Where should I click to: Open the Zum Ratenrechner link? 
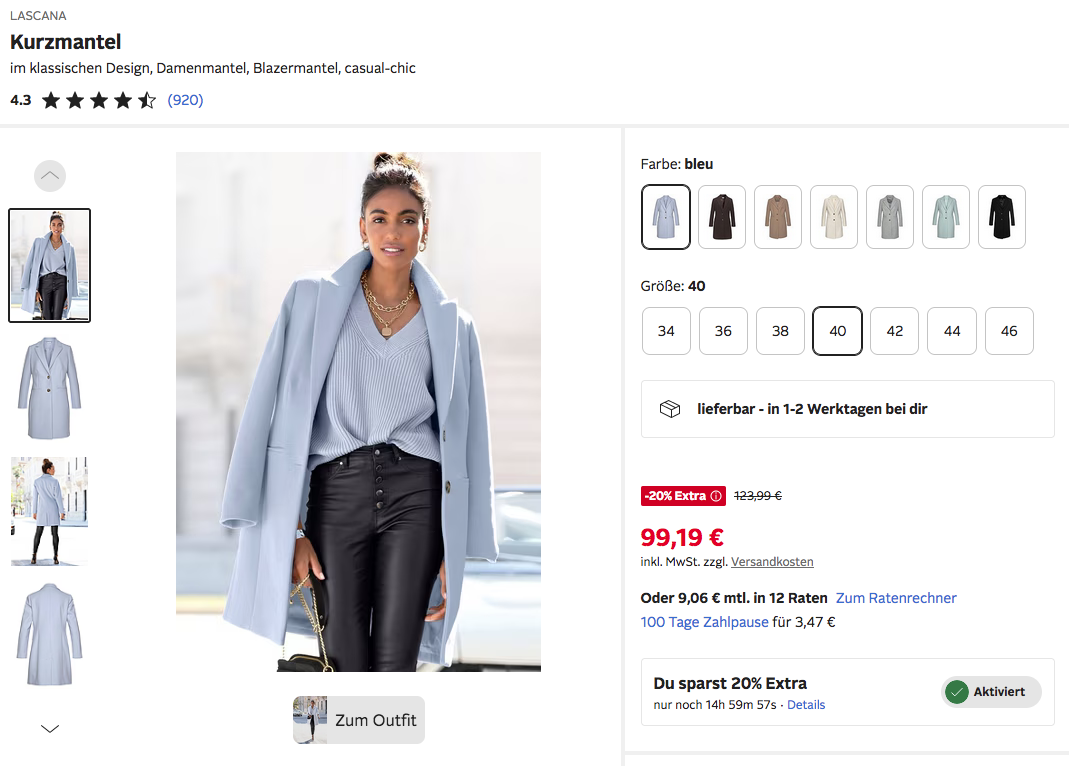pos(896,598)
